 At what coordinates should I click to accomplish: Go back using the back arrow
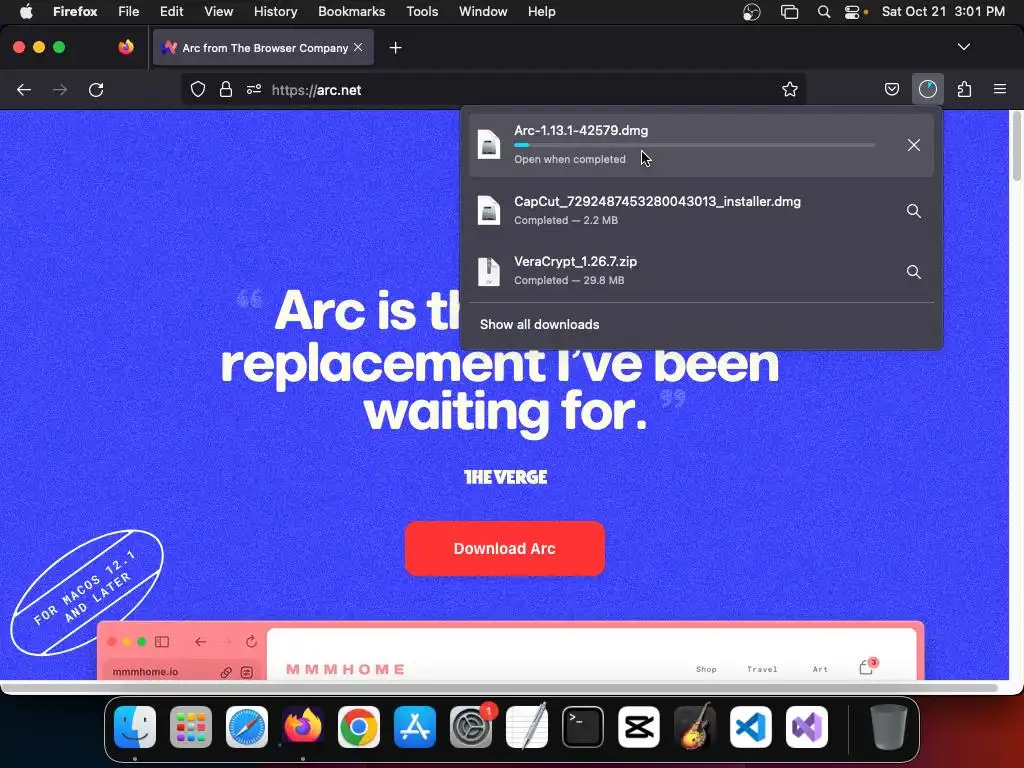(x=24, y=89)
